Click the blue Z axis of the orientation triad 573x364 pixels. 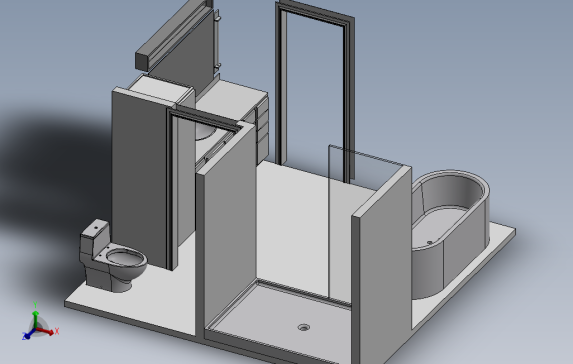point(29,334)
